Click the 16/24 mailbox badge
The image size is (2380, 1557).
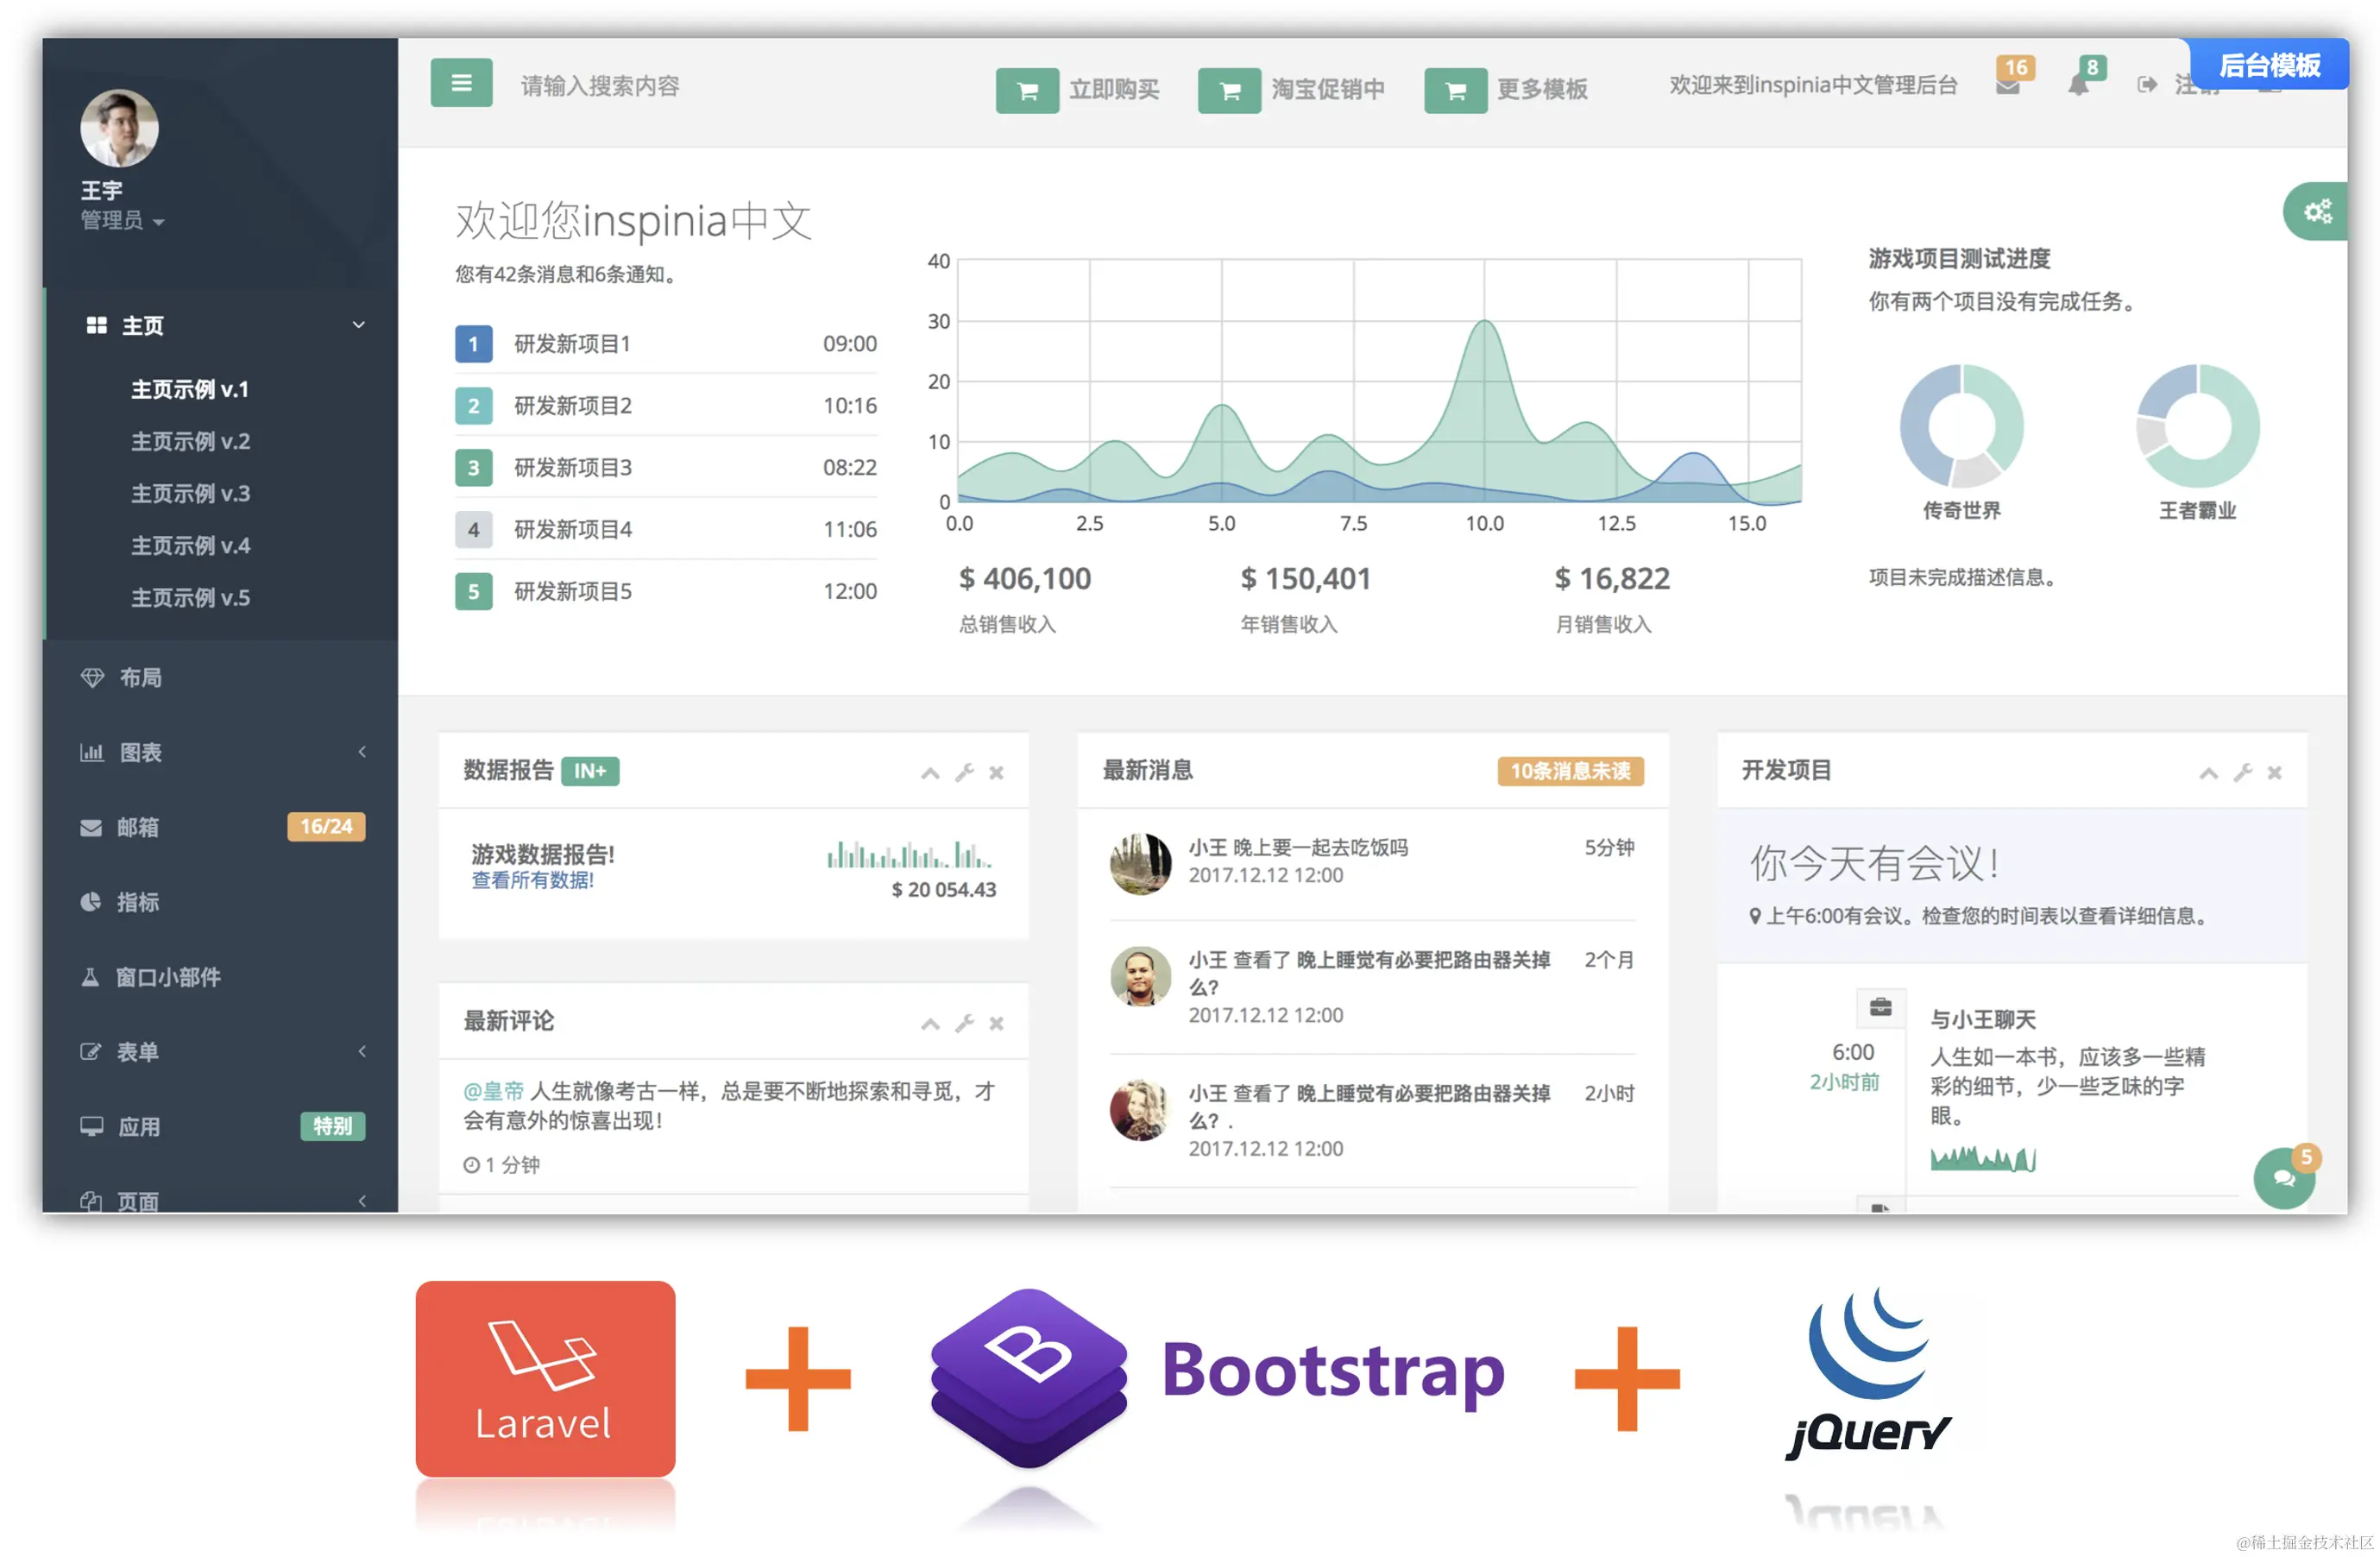(326, 826)
